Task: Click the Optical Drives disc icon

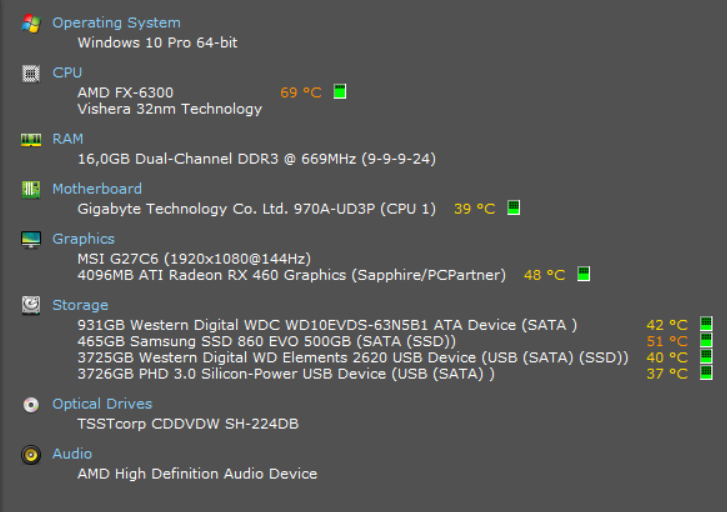Action: click(31, 404)
